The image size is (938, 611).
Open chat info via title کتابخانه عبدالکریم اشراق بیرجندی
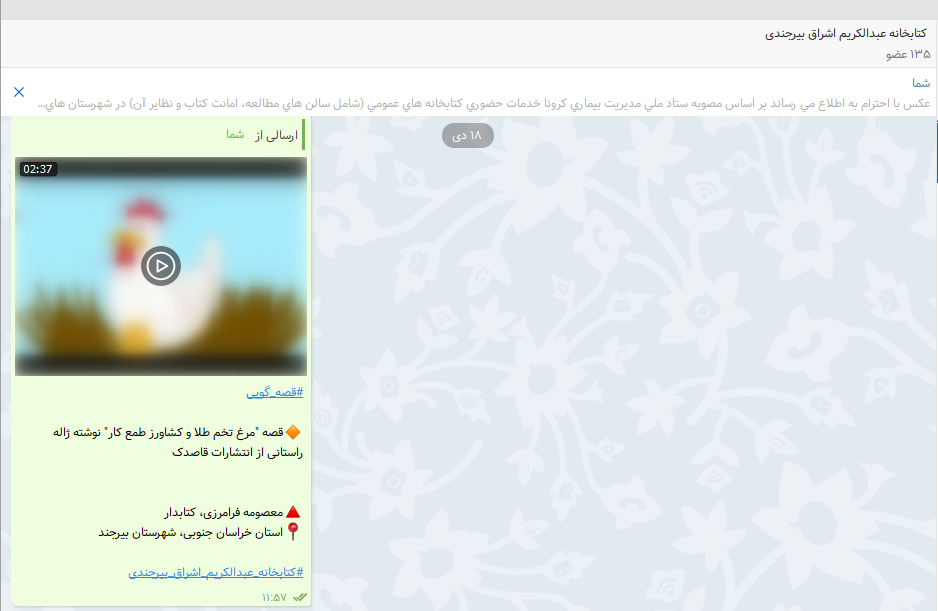coord(845,34)
